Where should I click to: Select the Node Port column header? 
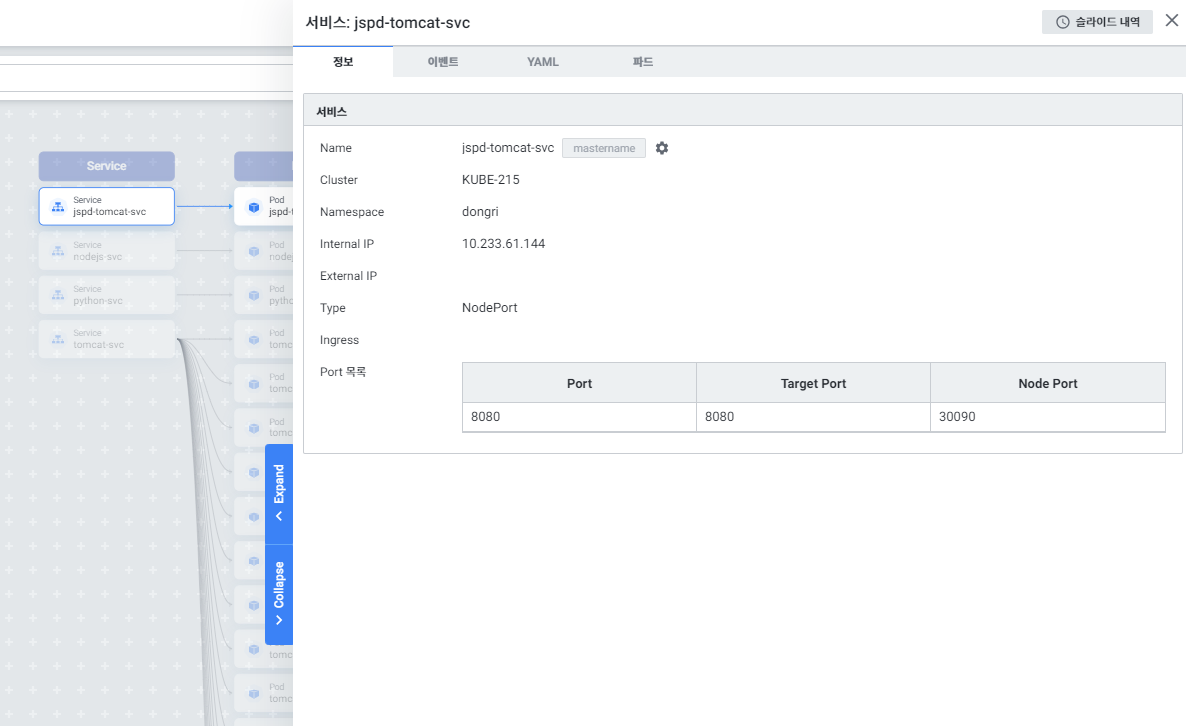[x=1047, y=383]
